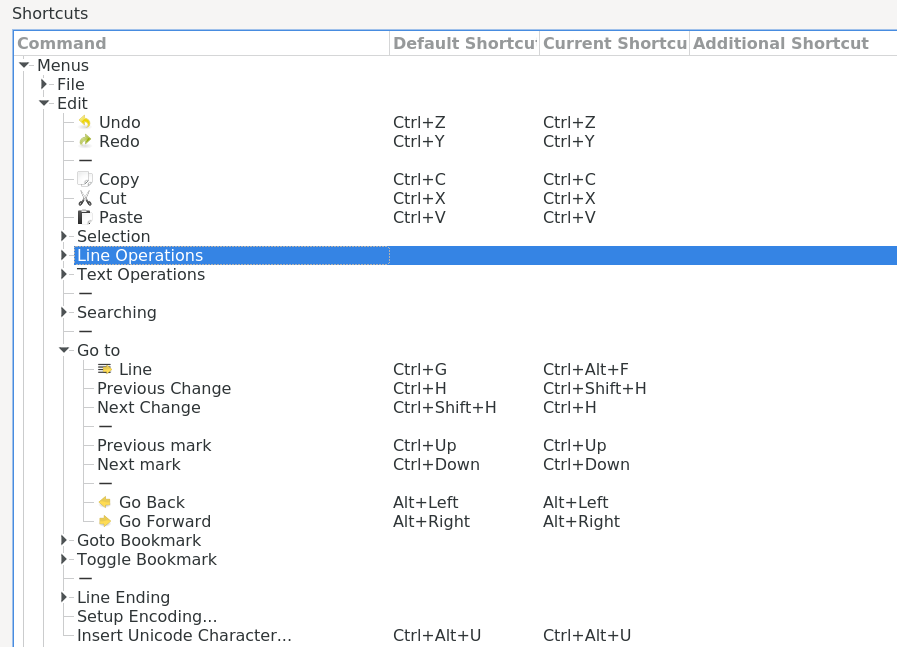Select the Go Back arrow icon
The height and width of the screenshot is (647, 897).
click(104, 502)
